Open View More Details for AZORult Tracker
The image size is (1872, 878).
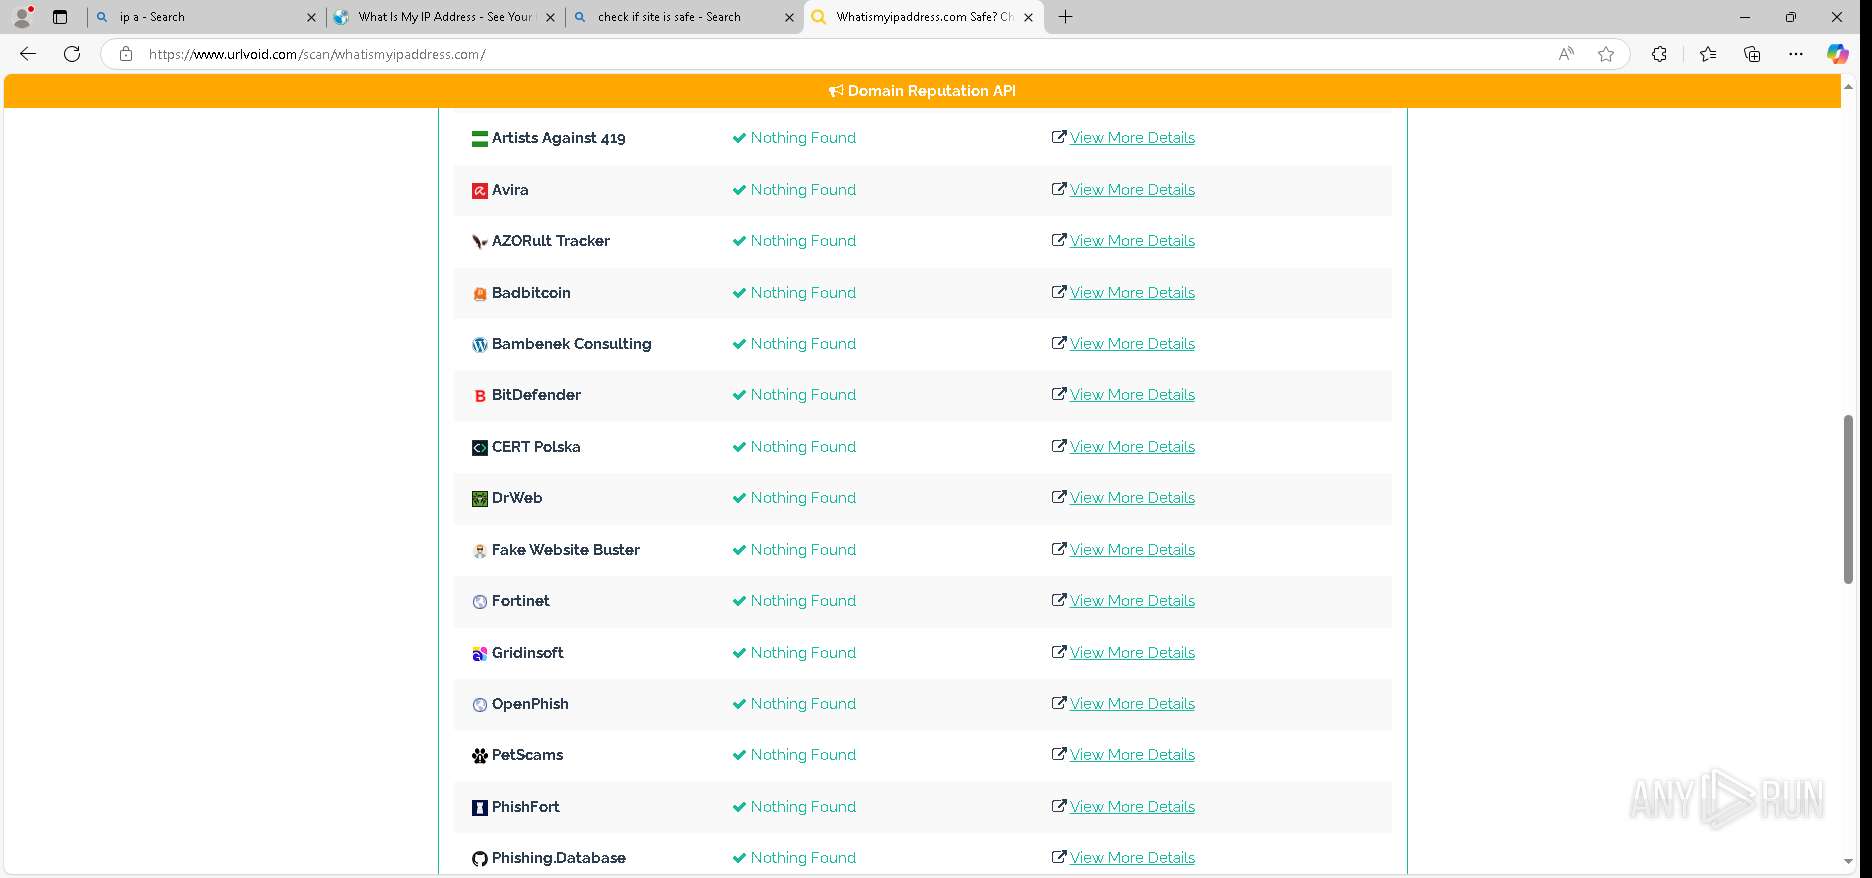coord(1132,241)
